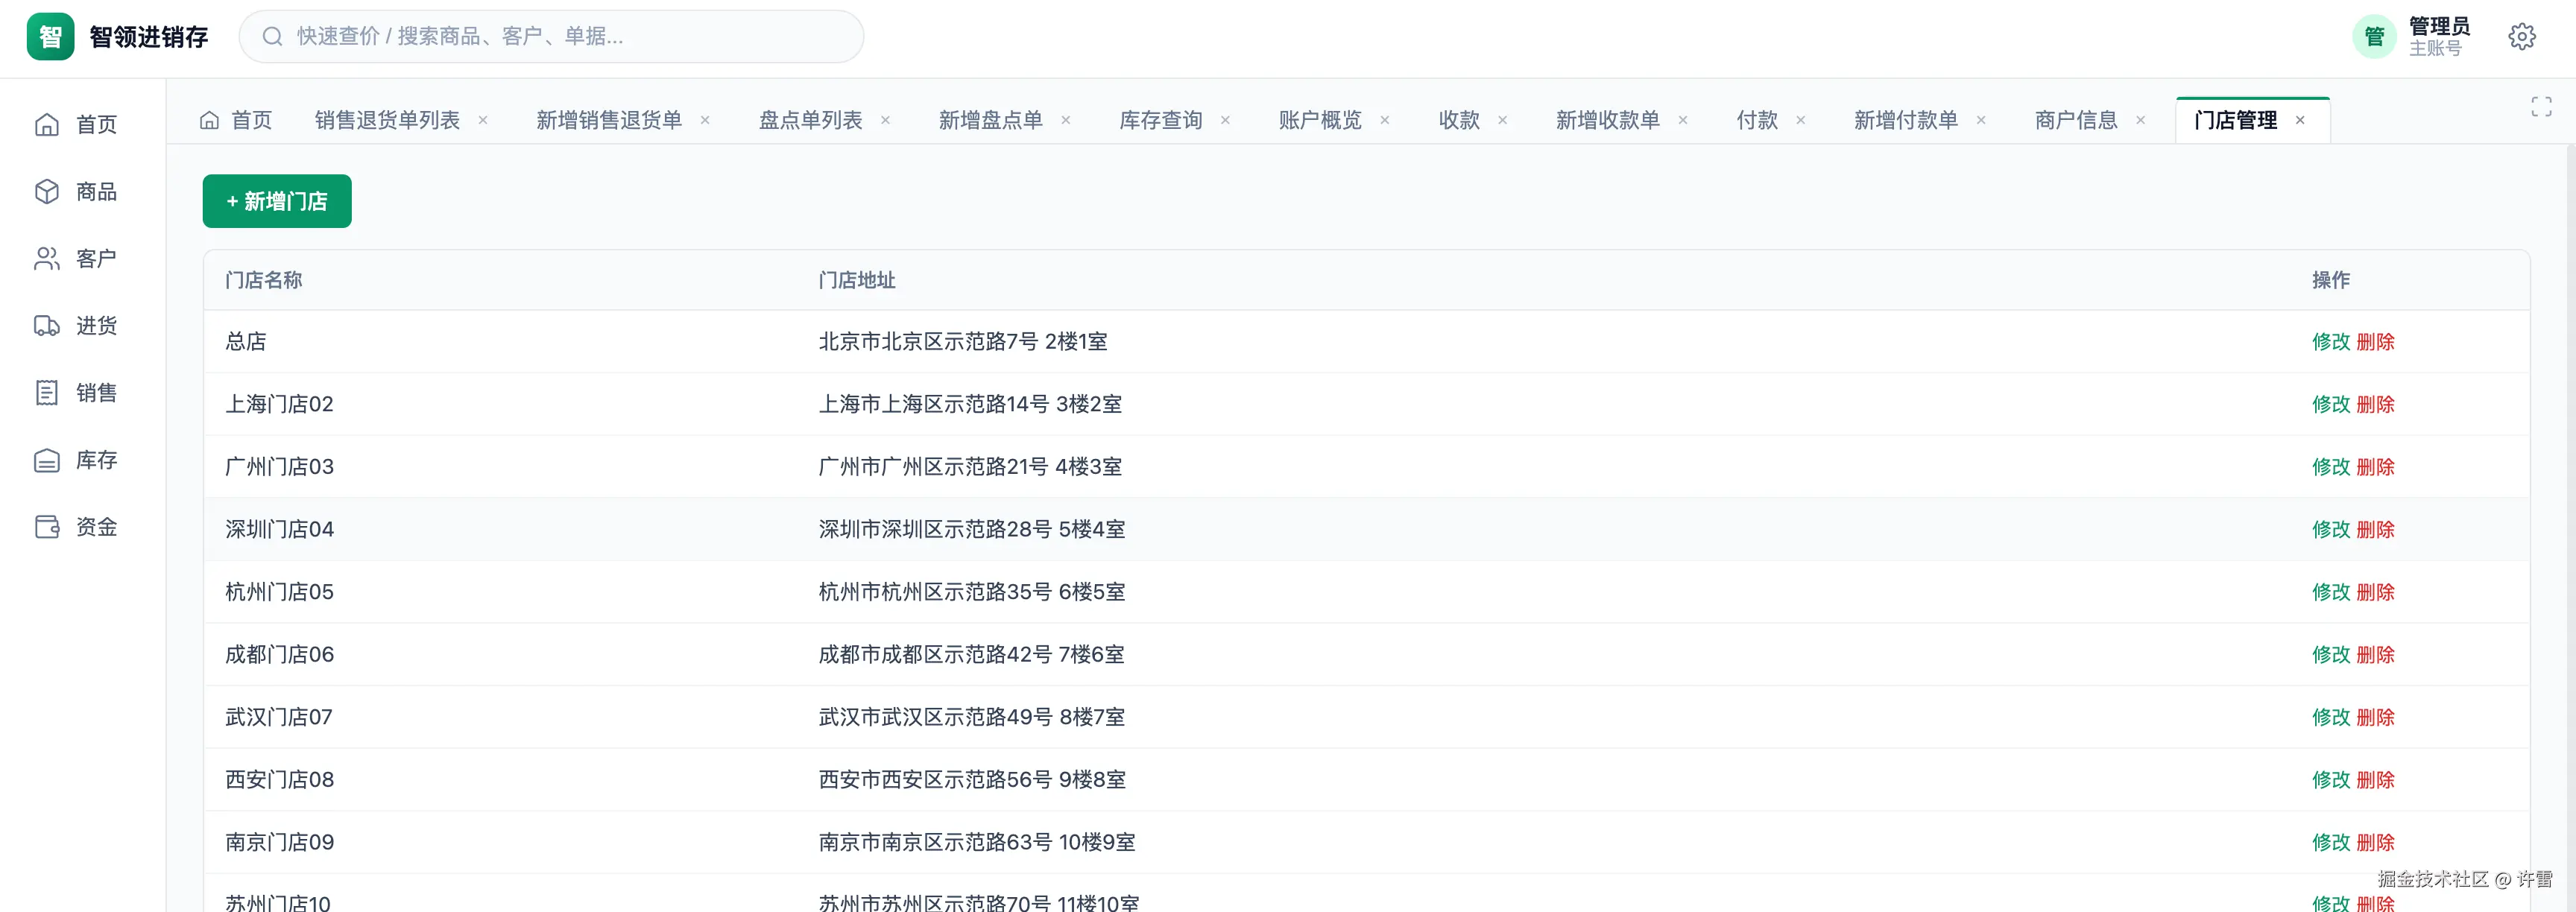Click the 进货 truck icon in sidebar
The width and height of the screenshot is (2576, 912).
coord(47,326)
